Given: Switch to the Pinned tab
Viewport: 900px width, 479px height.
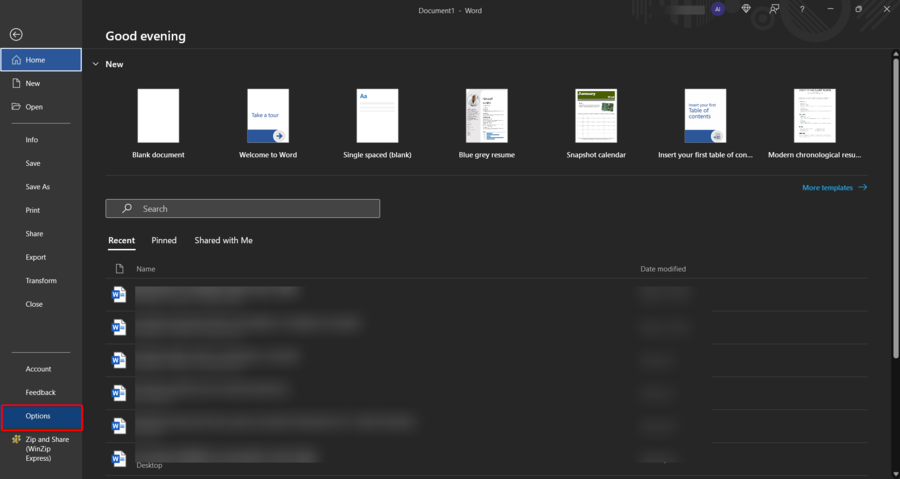Looking at the screenshot, I should [x=164, y=240].
